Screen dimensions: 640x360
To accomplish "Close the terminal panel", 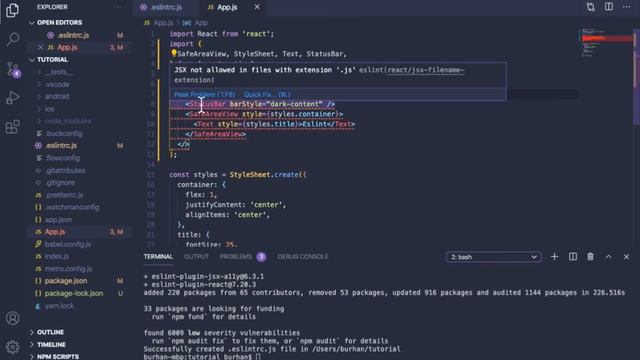I will tap(627, 257).
